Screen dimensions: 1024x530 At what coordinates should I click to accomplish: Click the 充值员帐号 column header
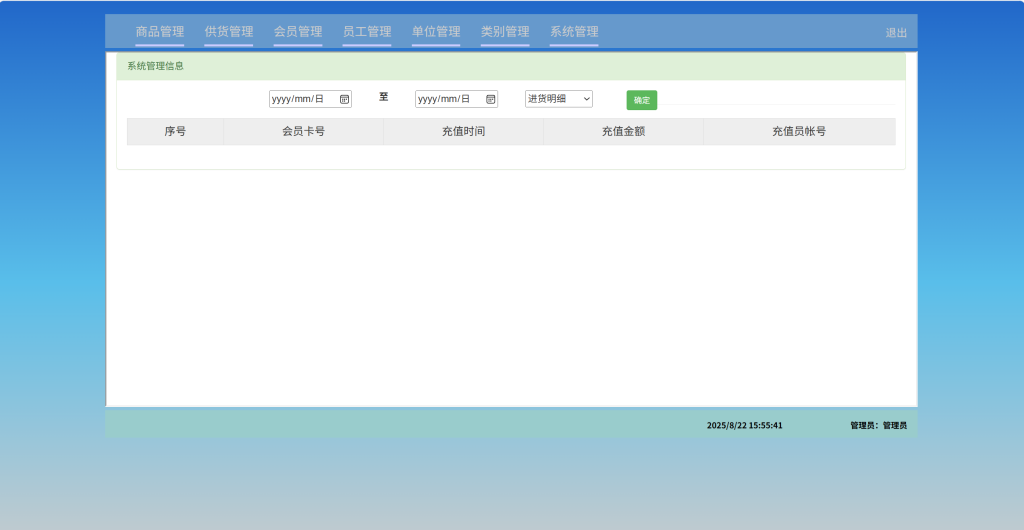pos(799,131)
